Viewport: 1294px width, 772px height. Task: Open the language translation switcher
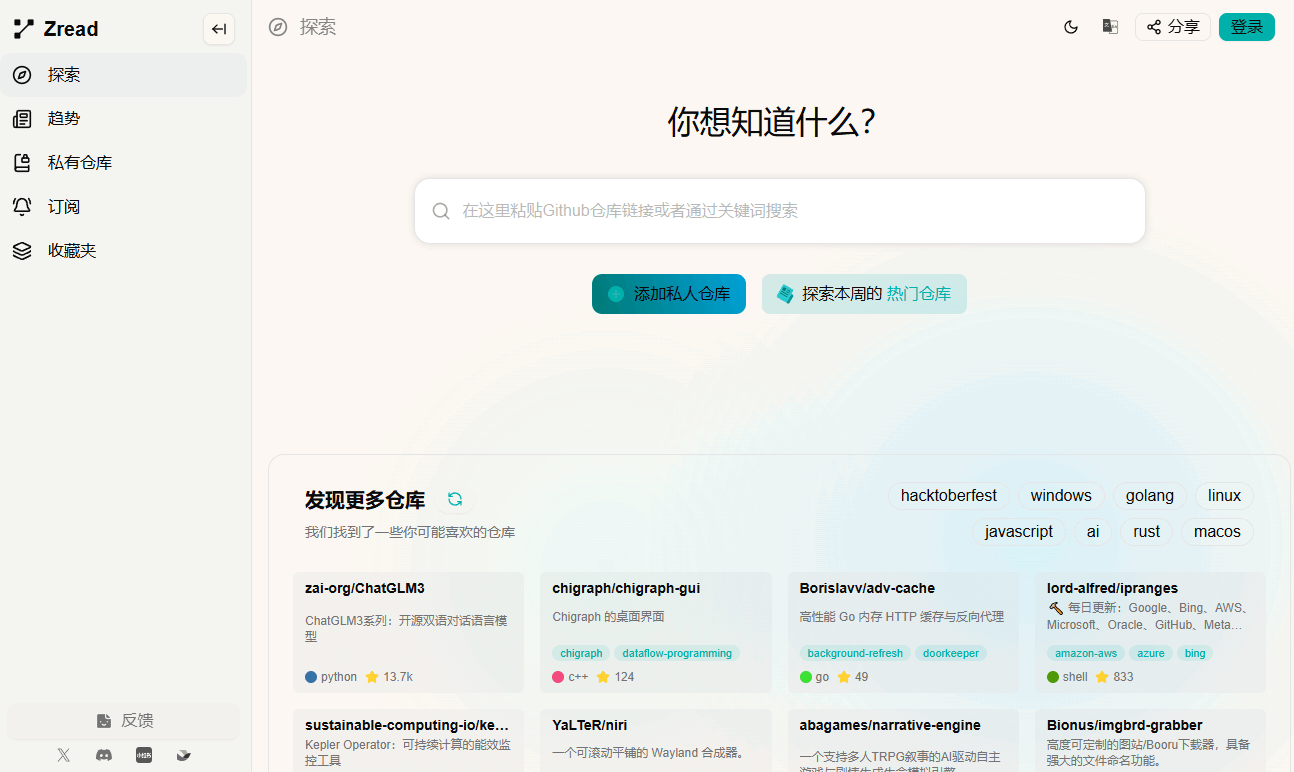click(1110, 27)
